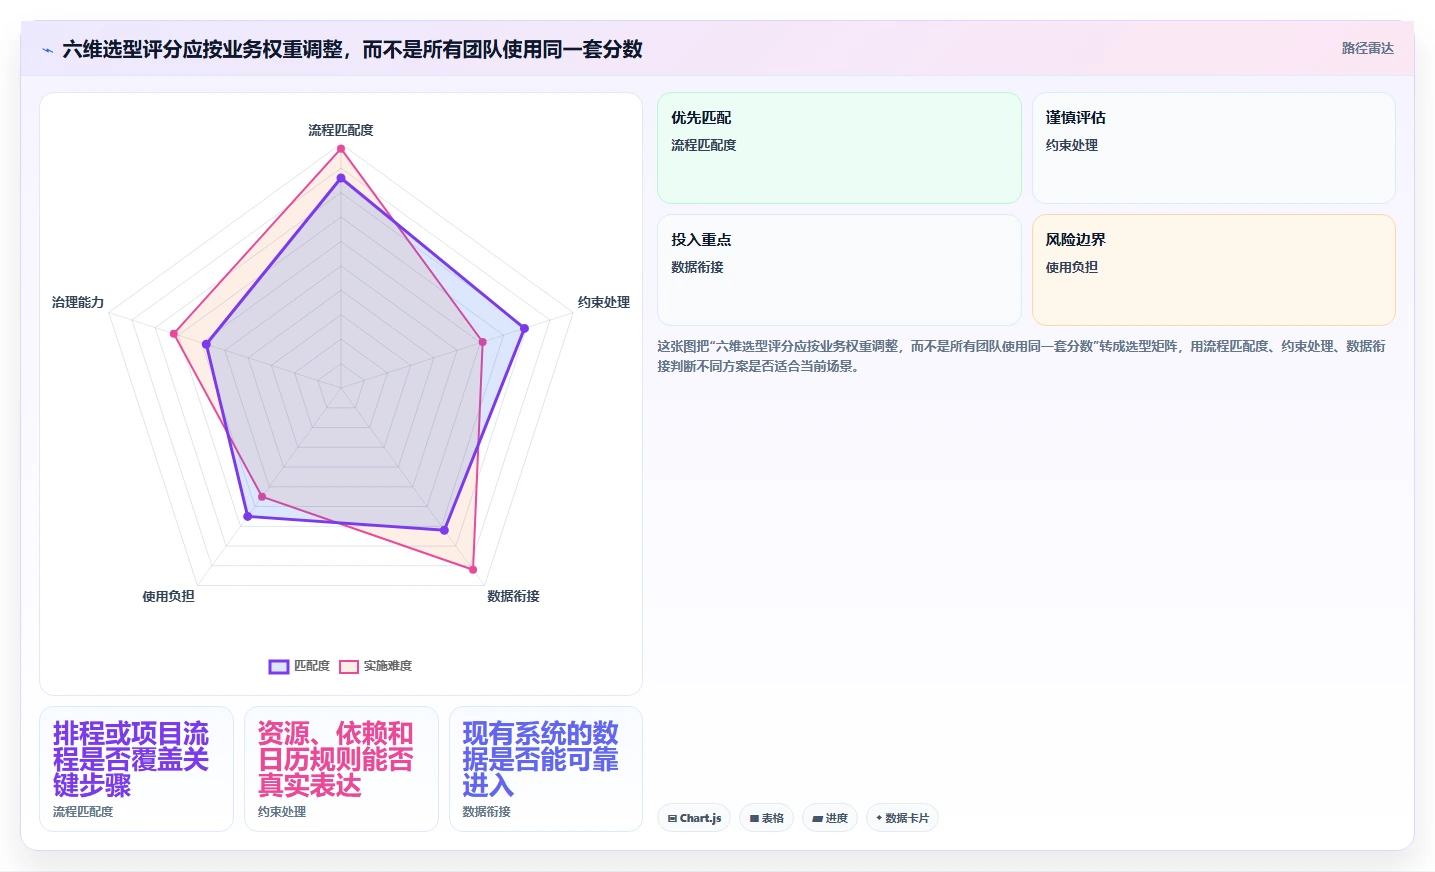Screen dimensions: 1435x872
Task: Click the purple 匹配度 point at 数据衔接
Action: tap(444, 530)
